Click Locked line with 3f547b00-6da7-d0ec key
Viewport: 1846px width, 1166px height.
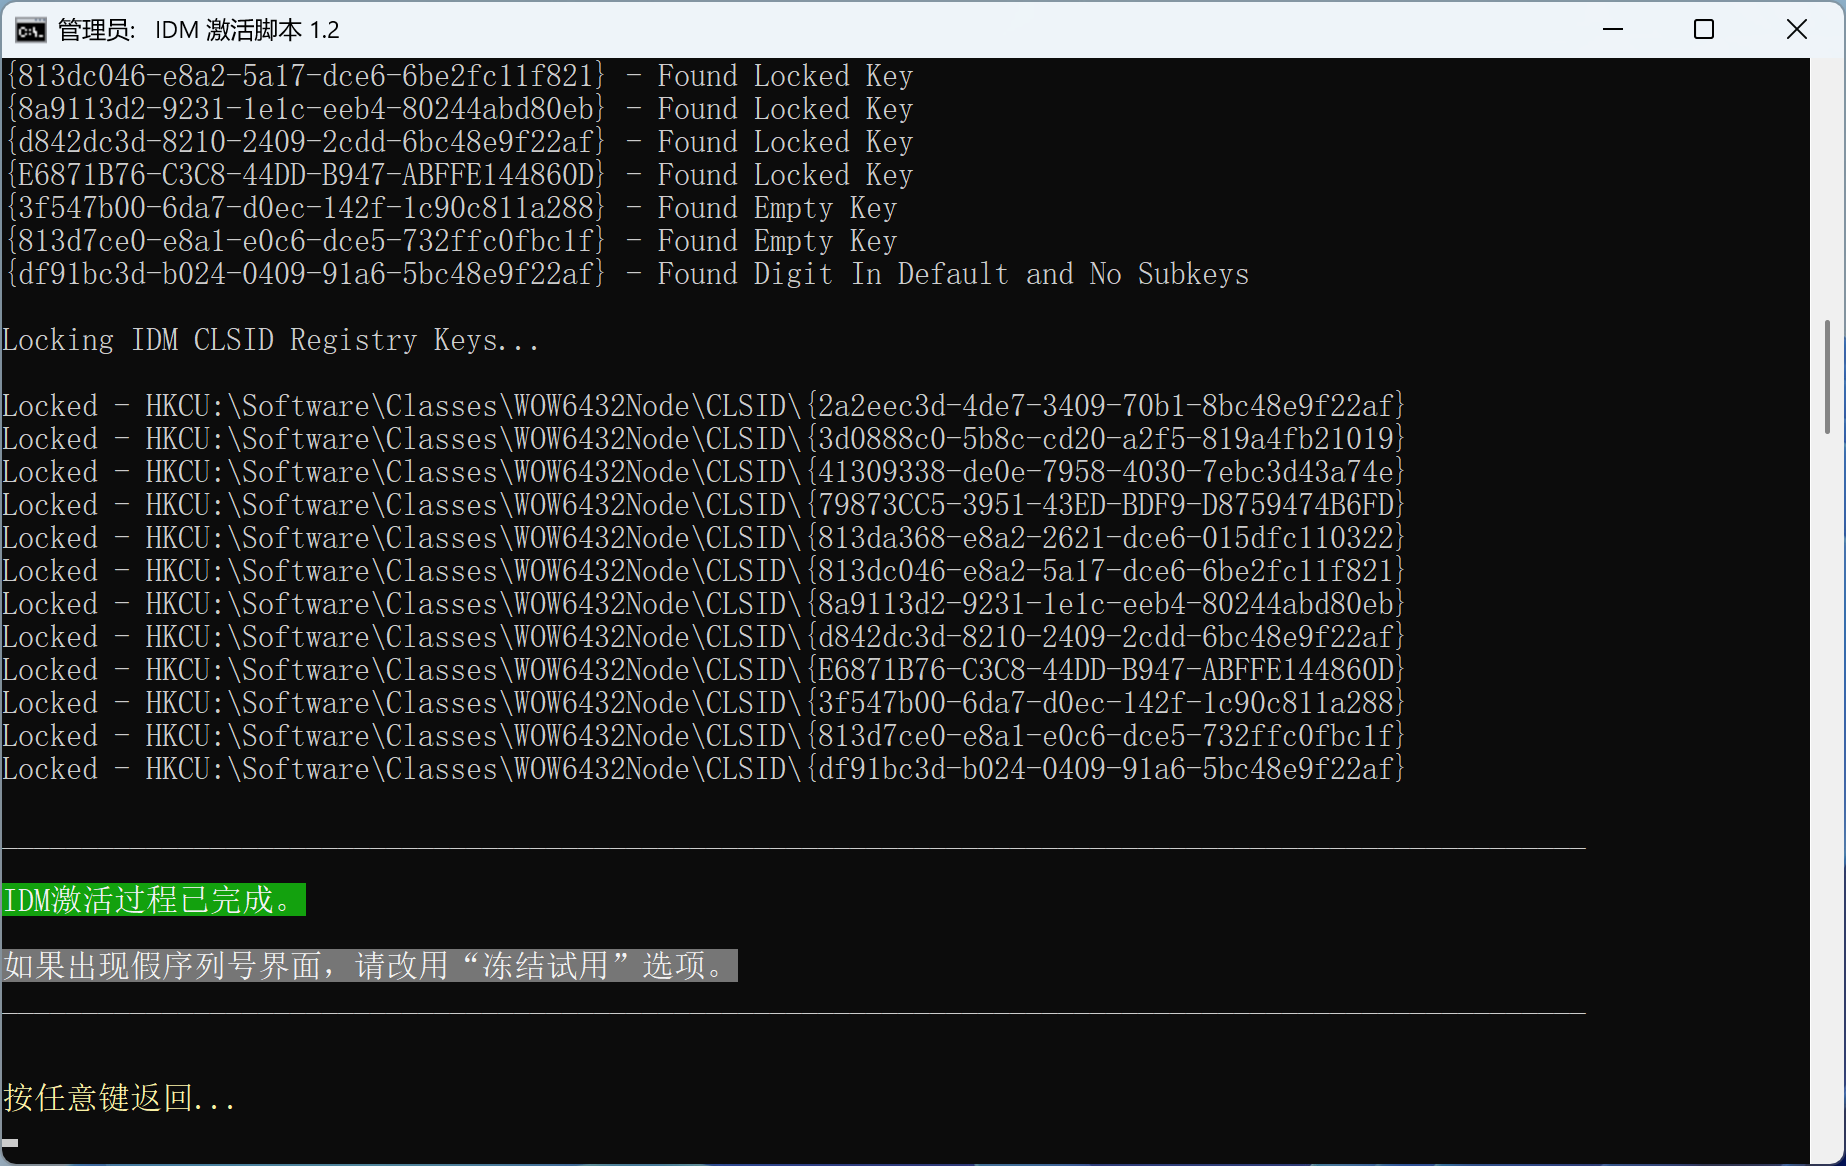(704, 703)
